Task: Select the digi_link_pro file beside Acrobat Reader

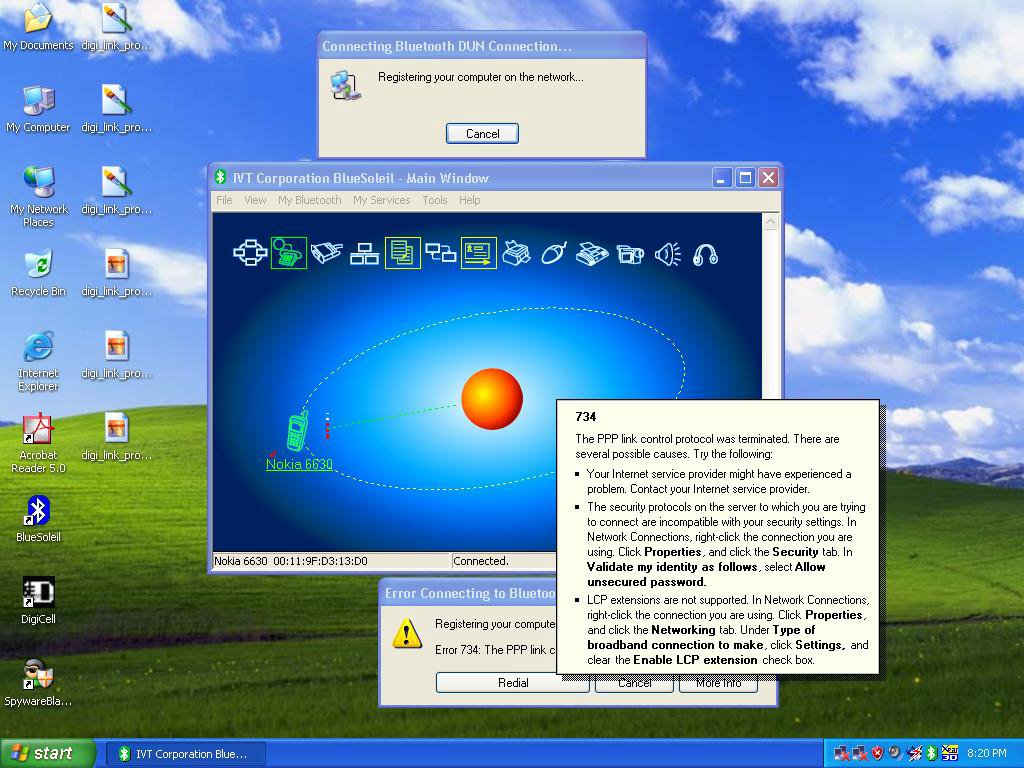Action: coord(116,436)
